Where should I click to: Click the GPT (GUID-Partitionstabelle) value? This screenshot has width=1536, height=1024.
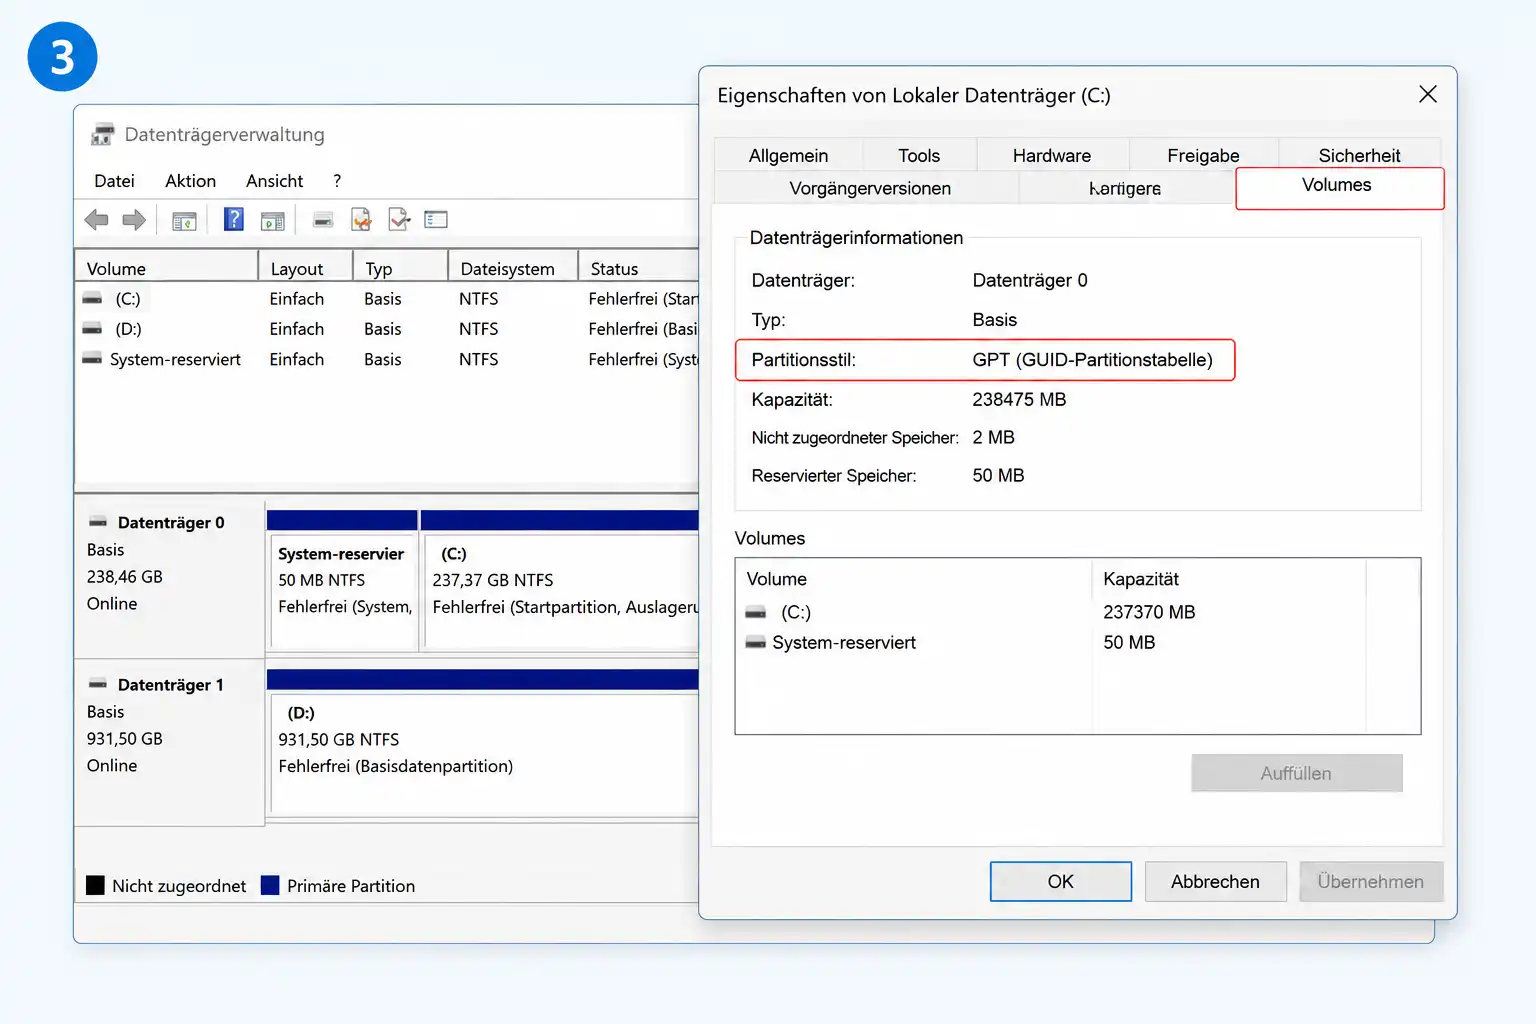pyautogui.click(x=1092, y=360)
